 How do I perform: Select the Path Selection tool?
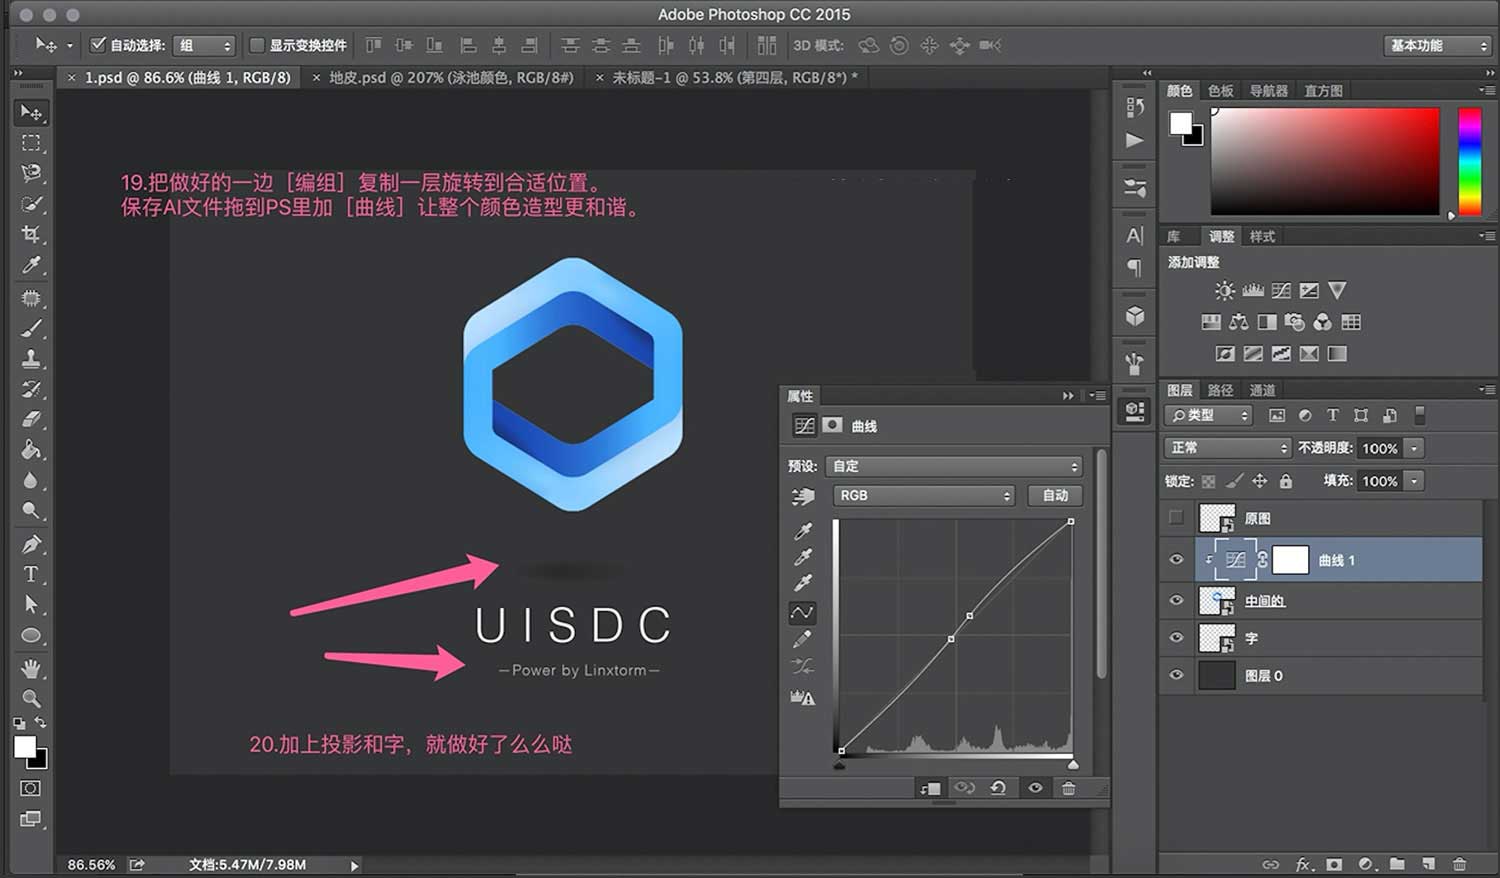31,604
